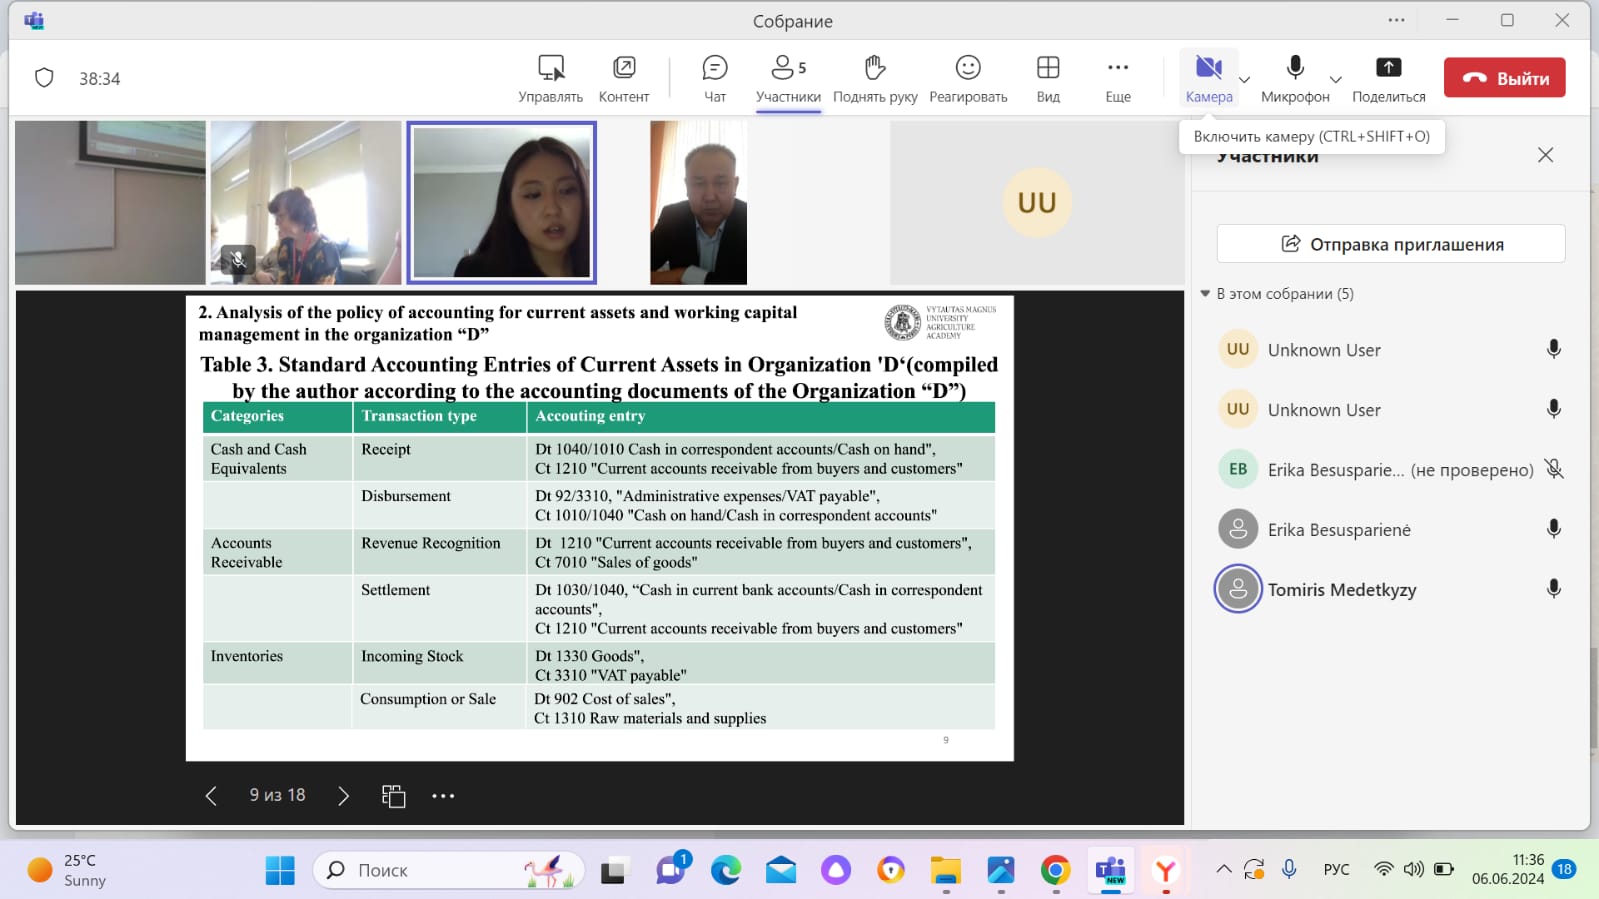Open Google Chrome from the taskbar

pyautogui.click(x=1055, y=871)
